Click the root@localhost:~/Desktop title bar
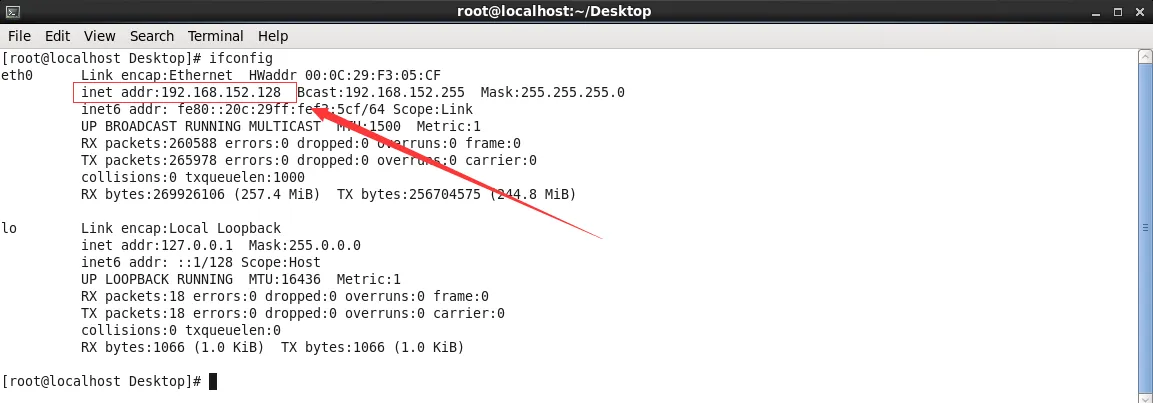This screenshot has height=403, width=1153. pos(576,11)
